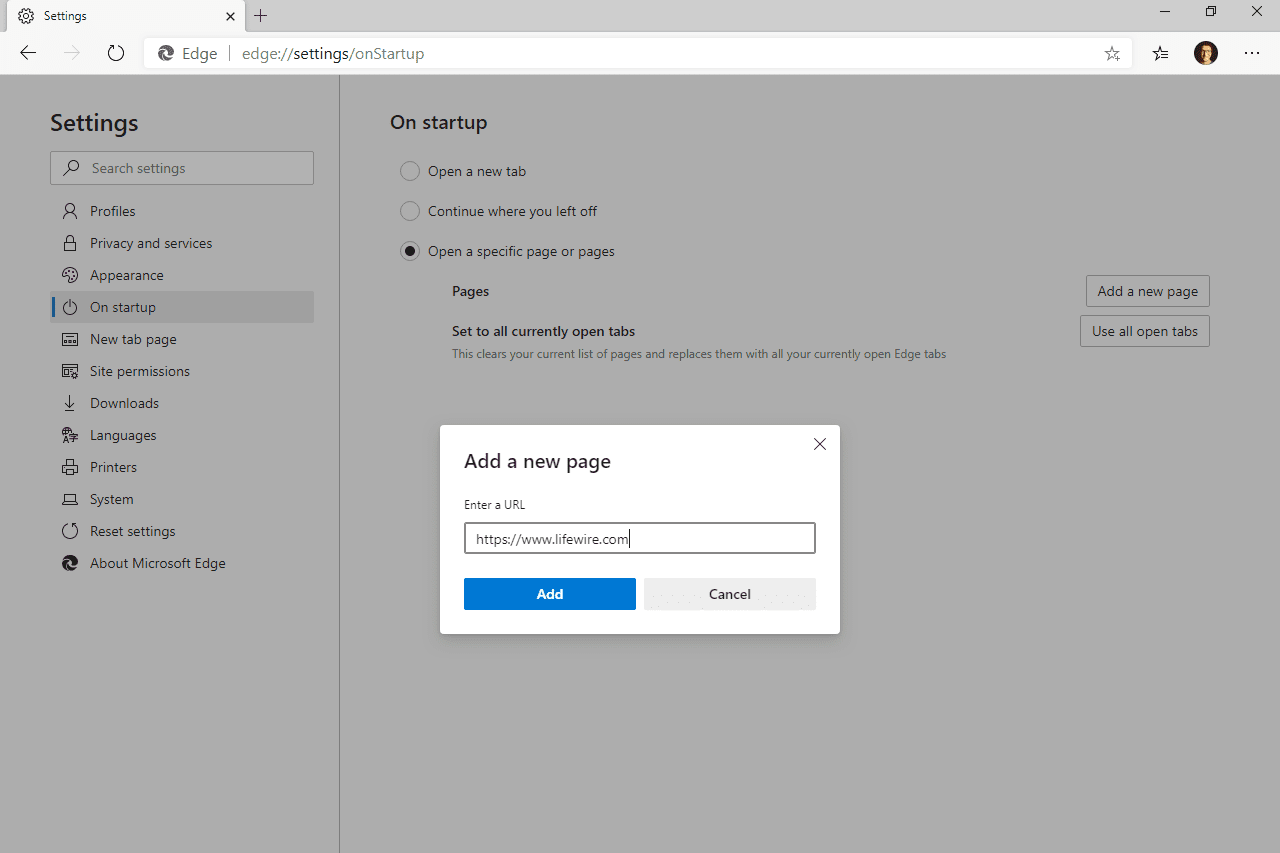Open the three-dot Settings and more menu
This screenshot has width=1280, height=853.
(x=1252, y=54)
